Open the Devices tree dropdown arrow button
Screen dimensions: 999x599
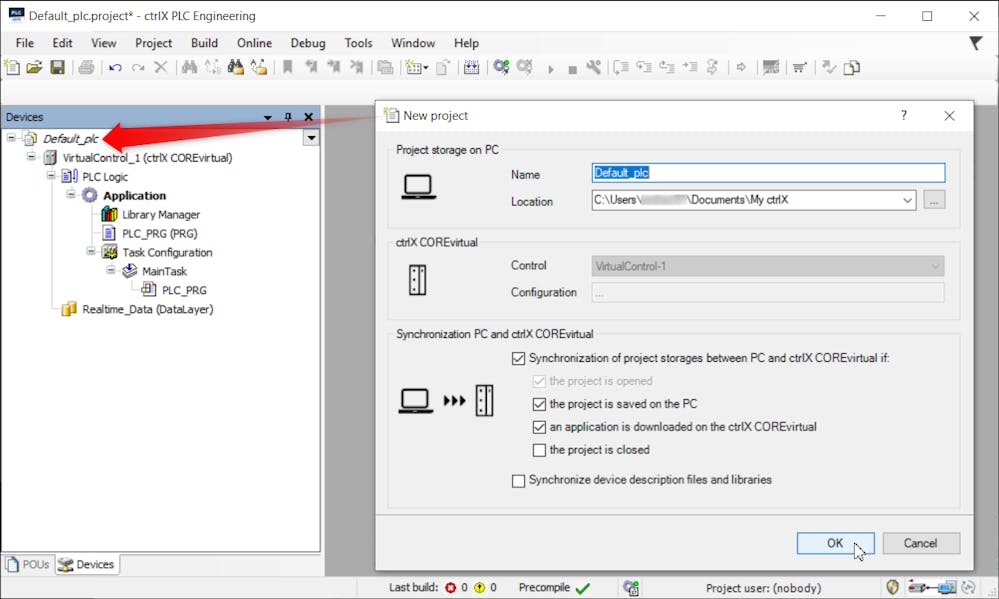pyautogui.click(x=311, y=138)
